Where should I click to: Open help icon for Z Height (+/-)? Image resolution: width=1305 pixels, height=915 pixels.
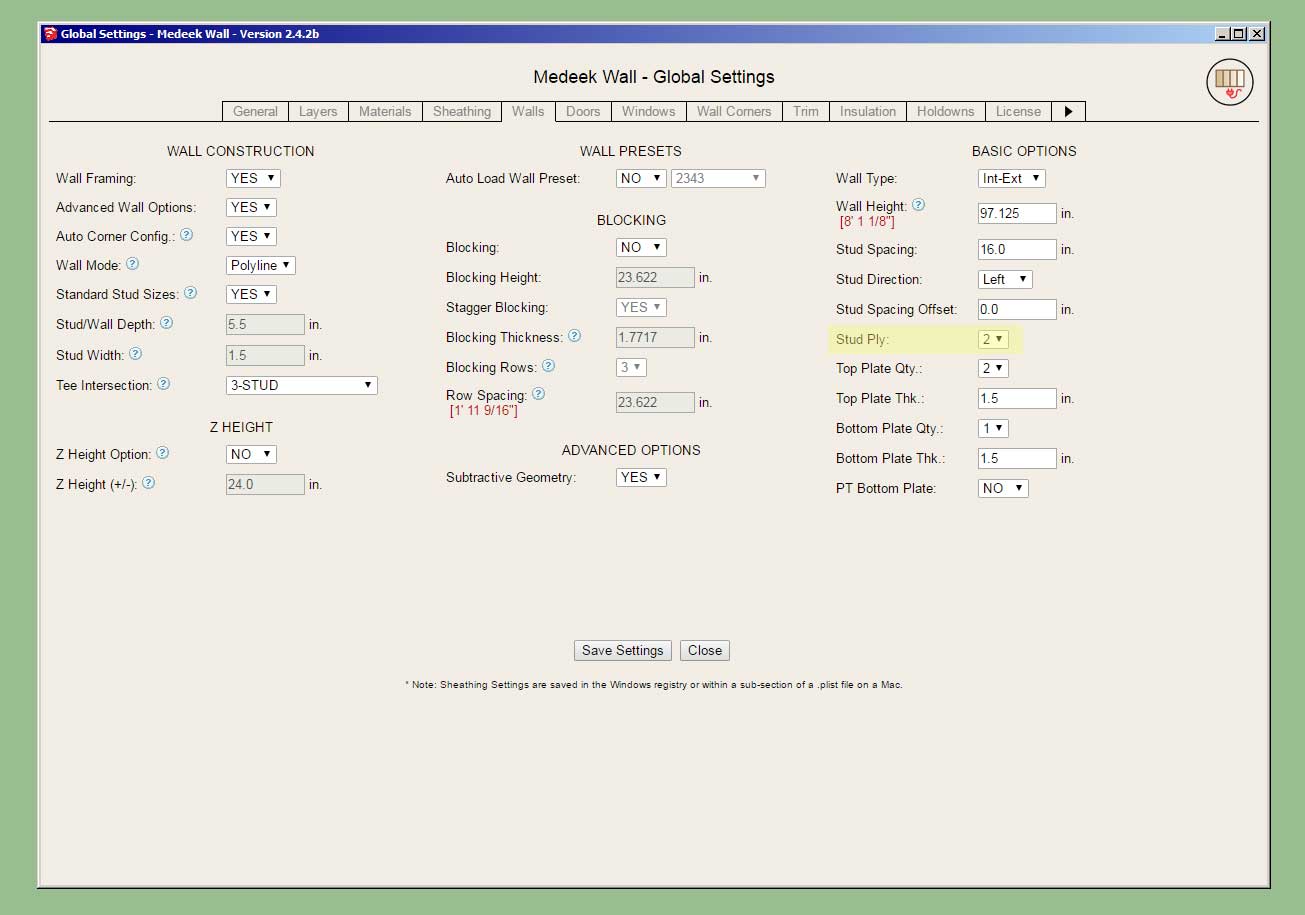coord(148,483)
